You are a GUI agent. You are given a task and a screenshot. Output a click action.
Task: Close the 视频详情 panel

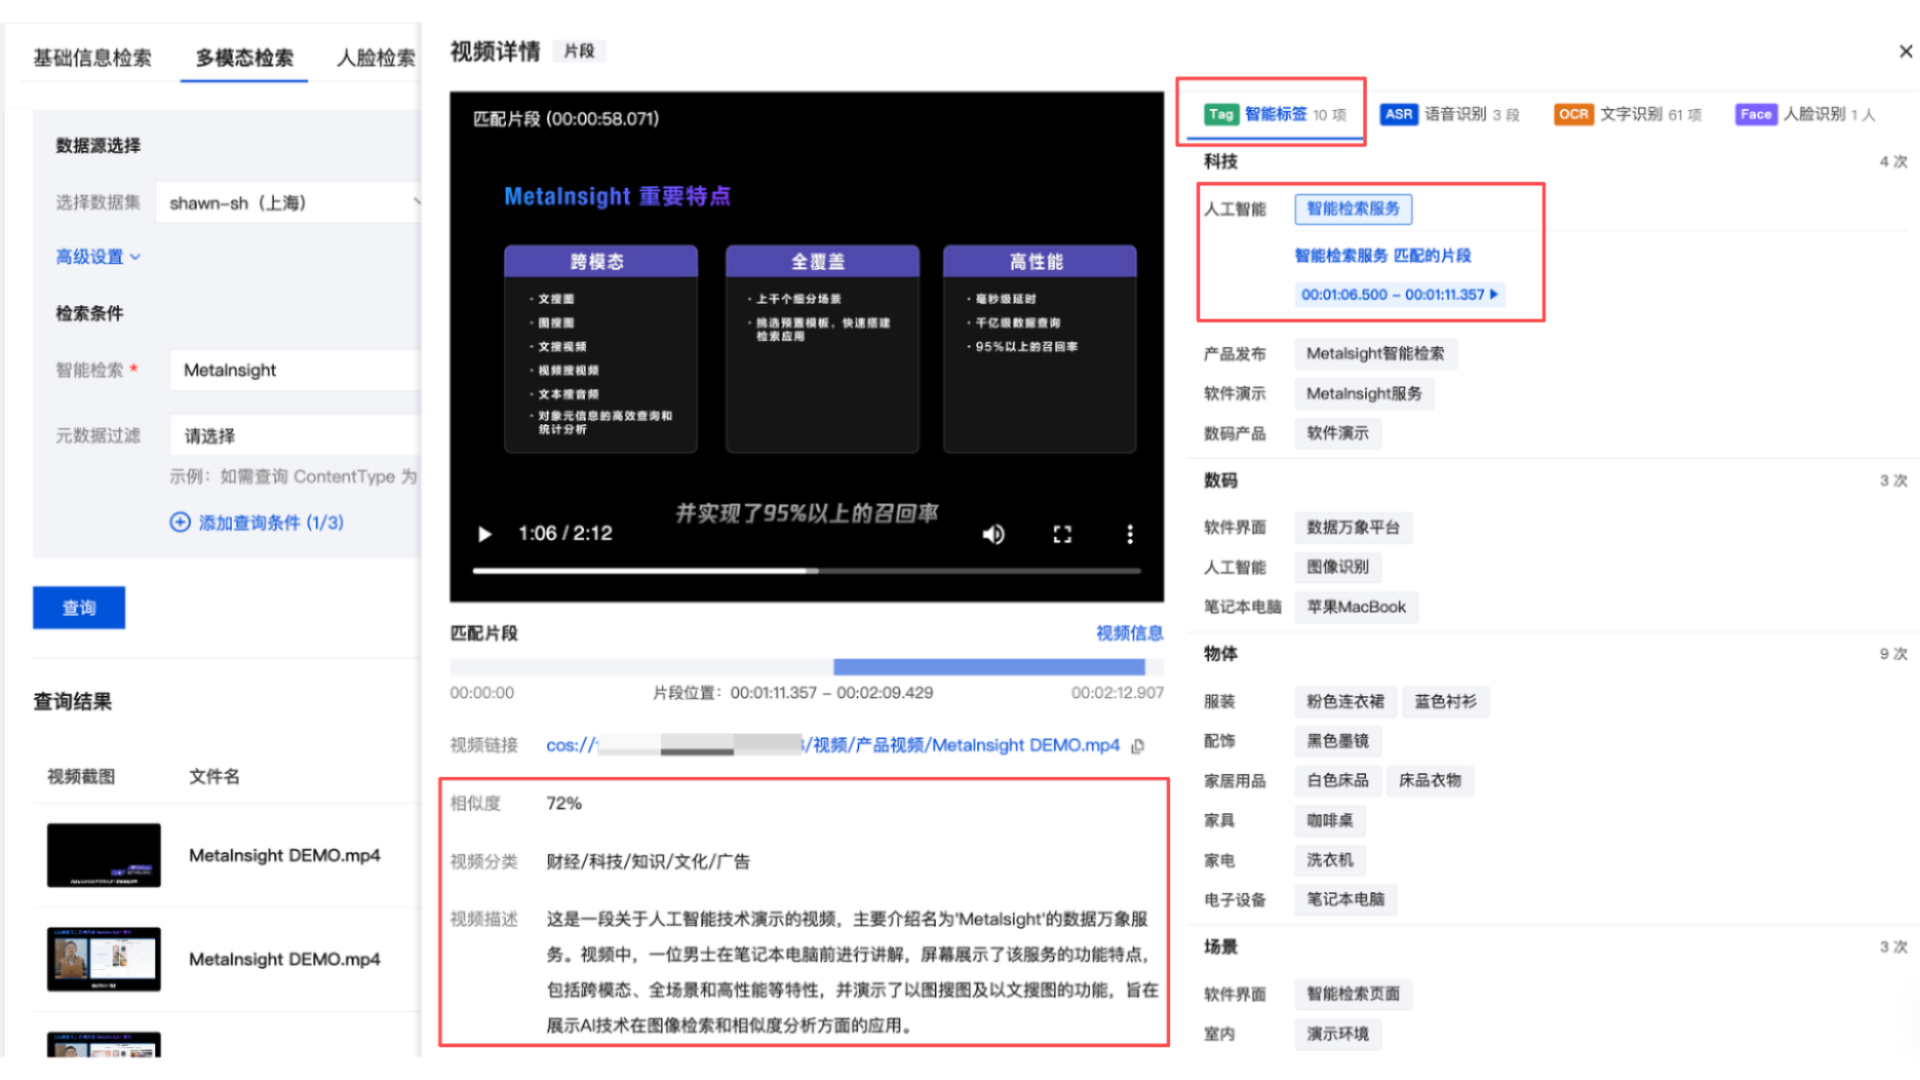(x=1905, y=51)
